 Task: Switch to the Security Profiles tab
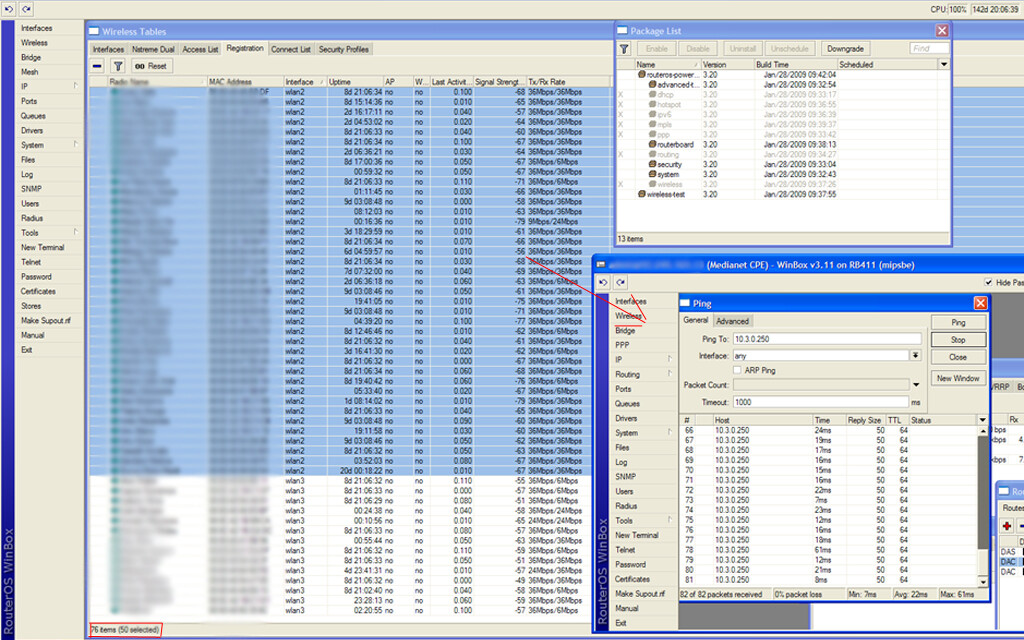tap(344, 50)
